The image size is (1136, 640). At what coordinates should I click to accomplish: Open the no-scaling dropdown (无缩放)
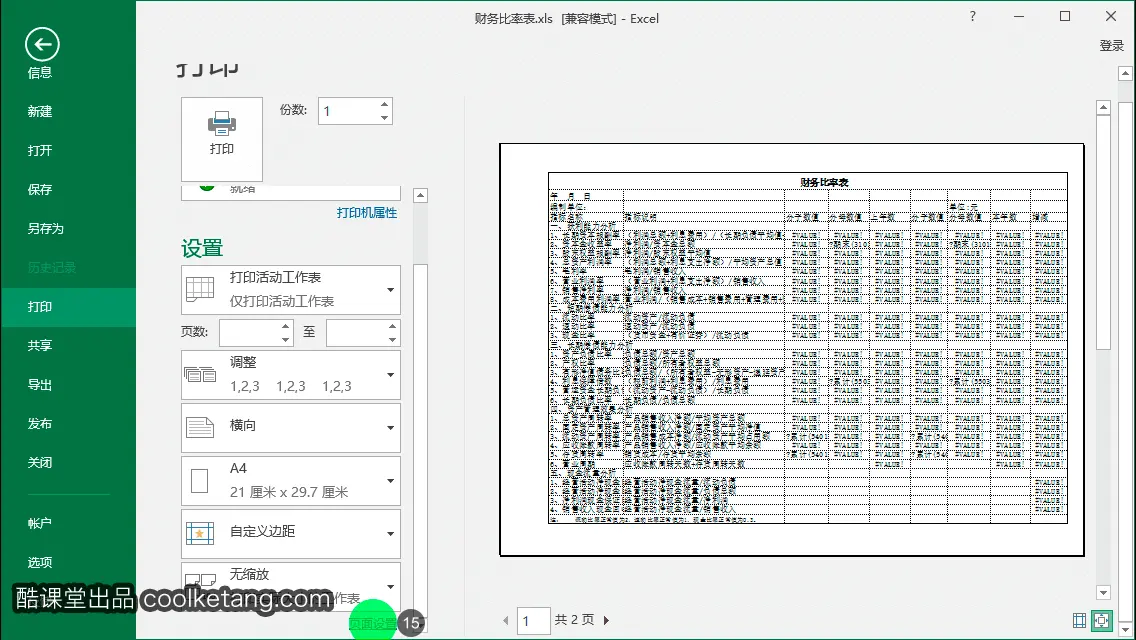tap(291, 586)
